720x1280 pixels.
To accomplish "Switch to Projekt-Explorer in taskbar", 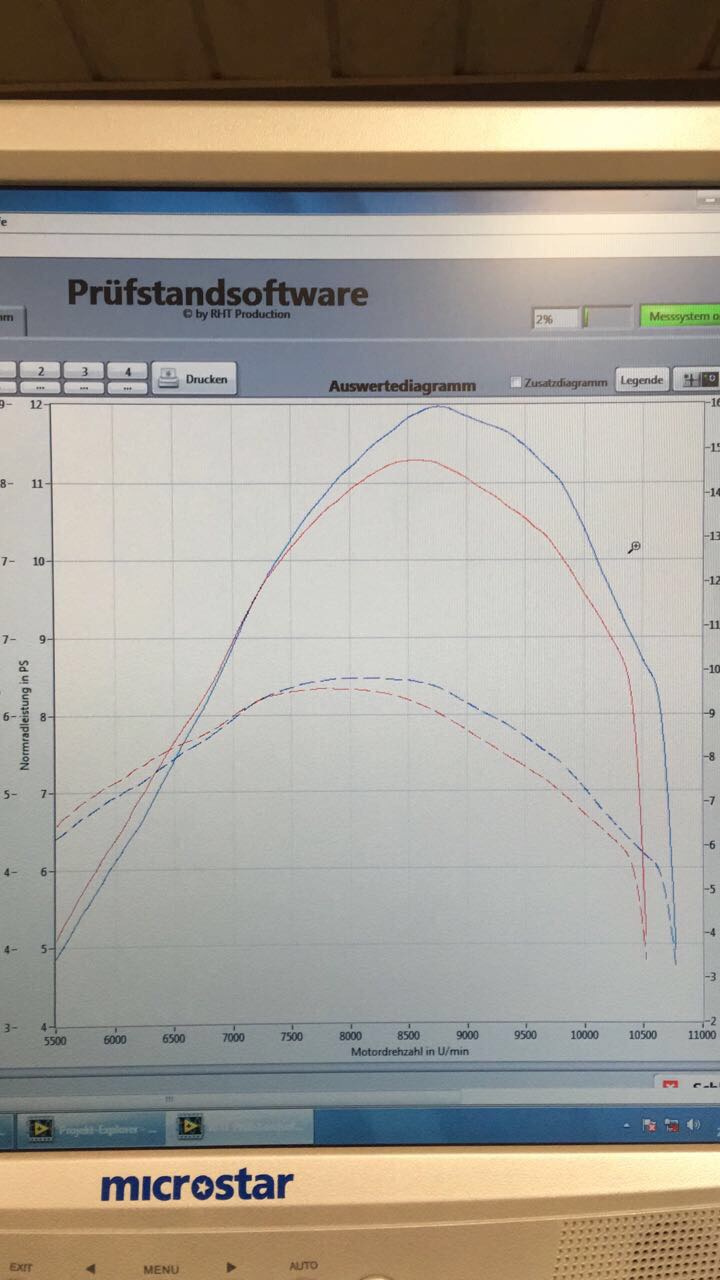I will point(90,1128).
